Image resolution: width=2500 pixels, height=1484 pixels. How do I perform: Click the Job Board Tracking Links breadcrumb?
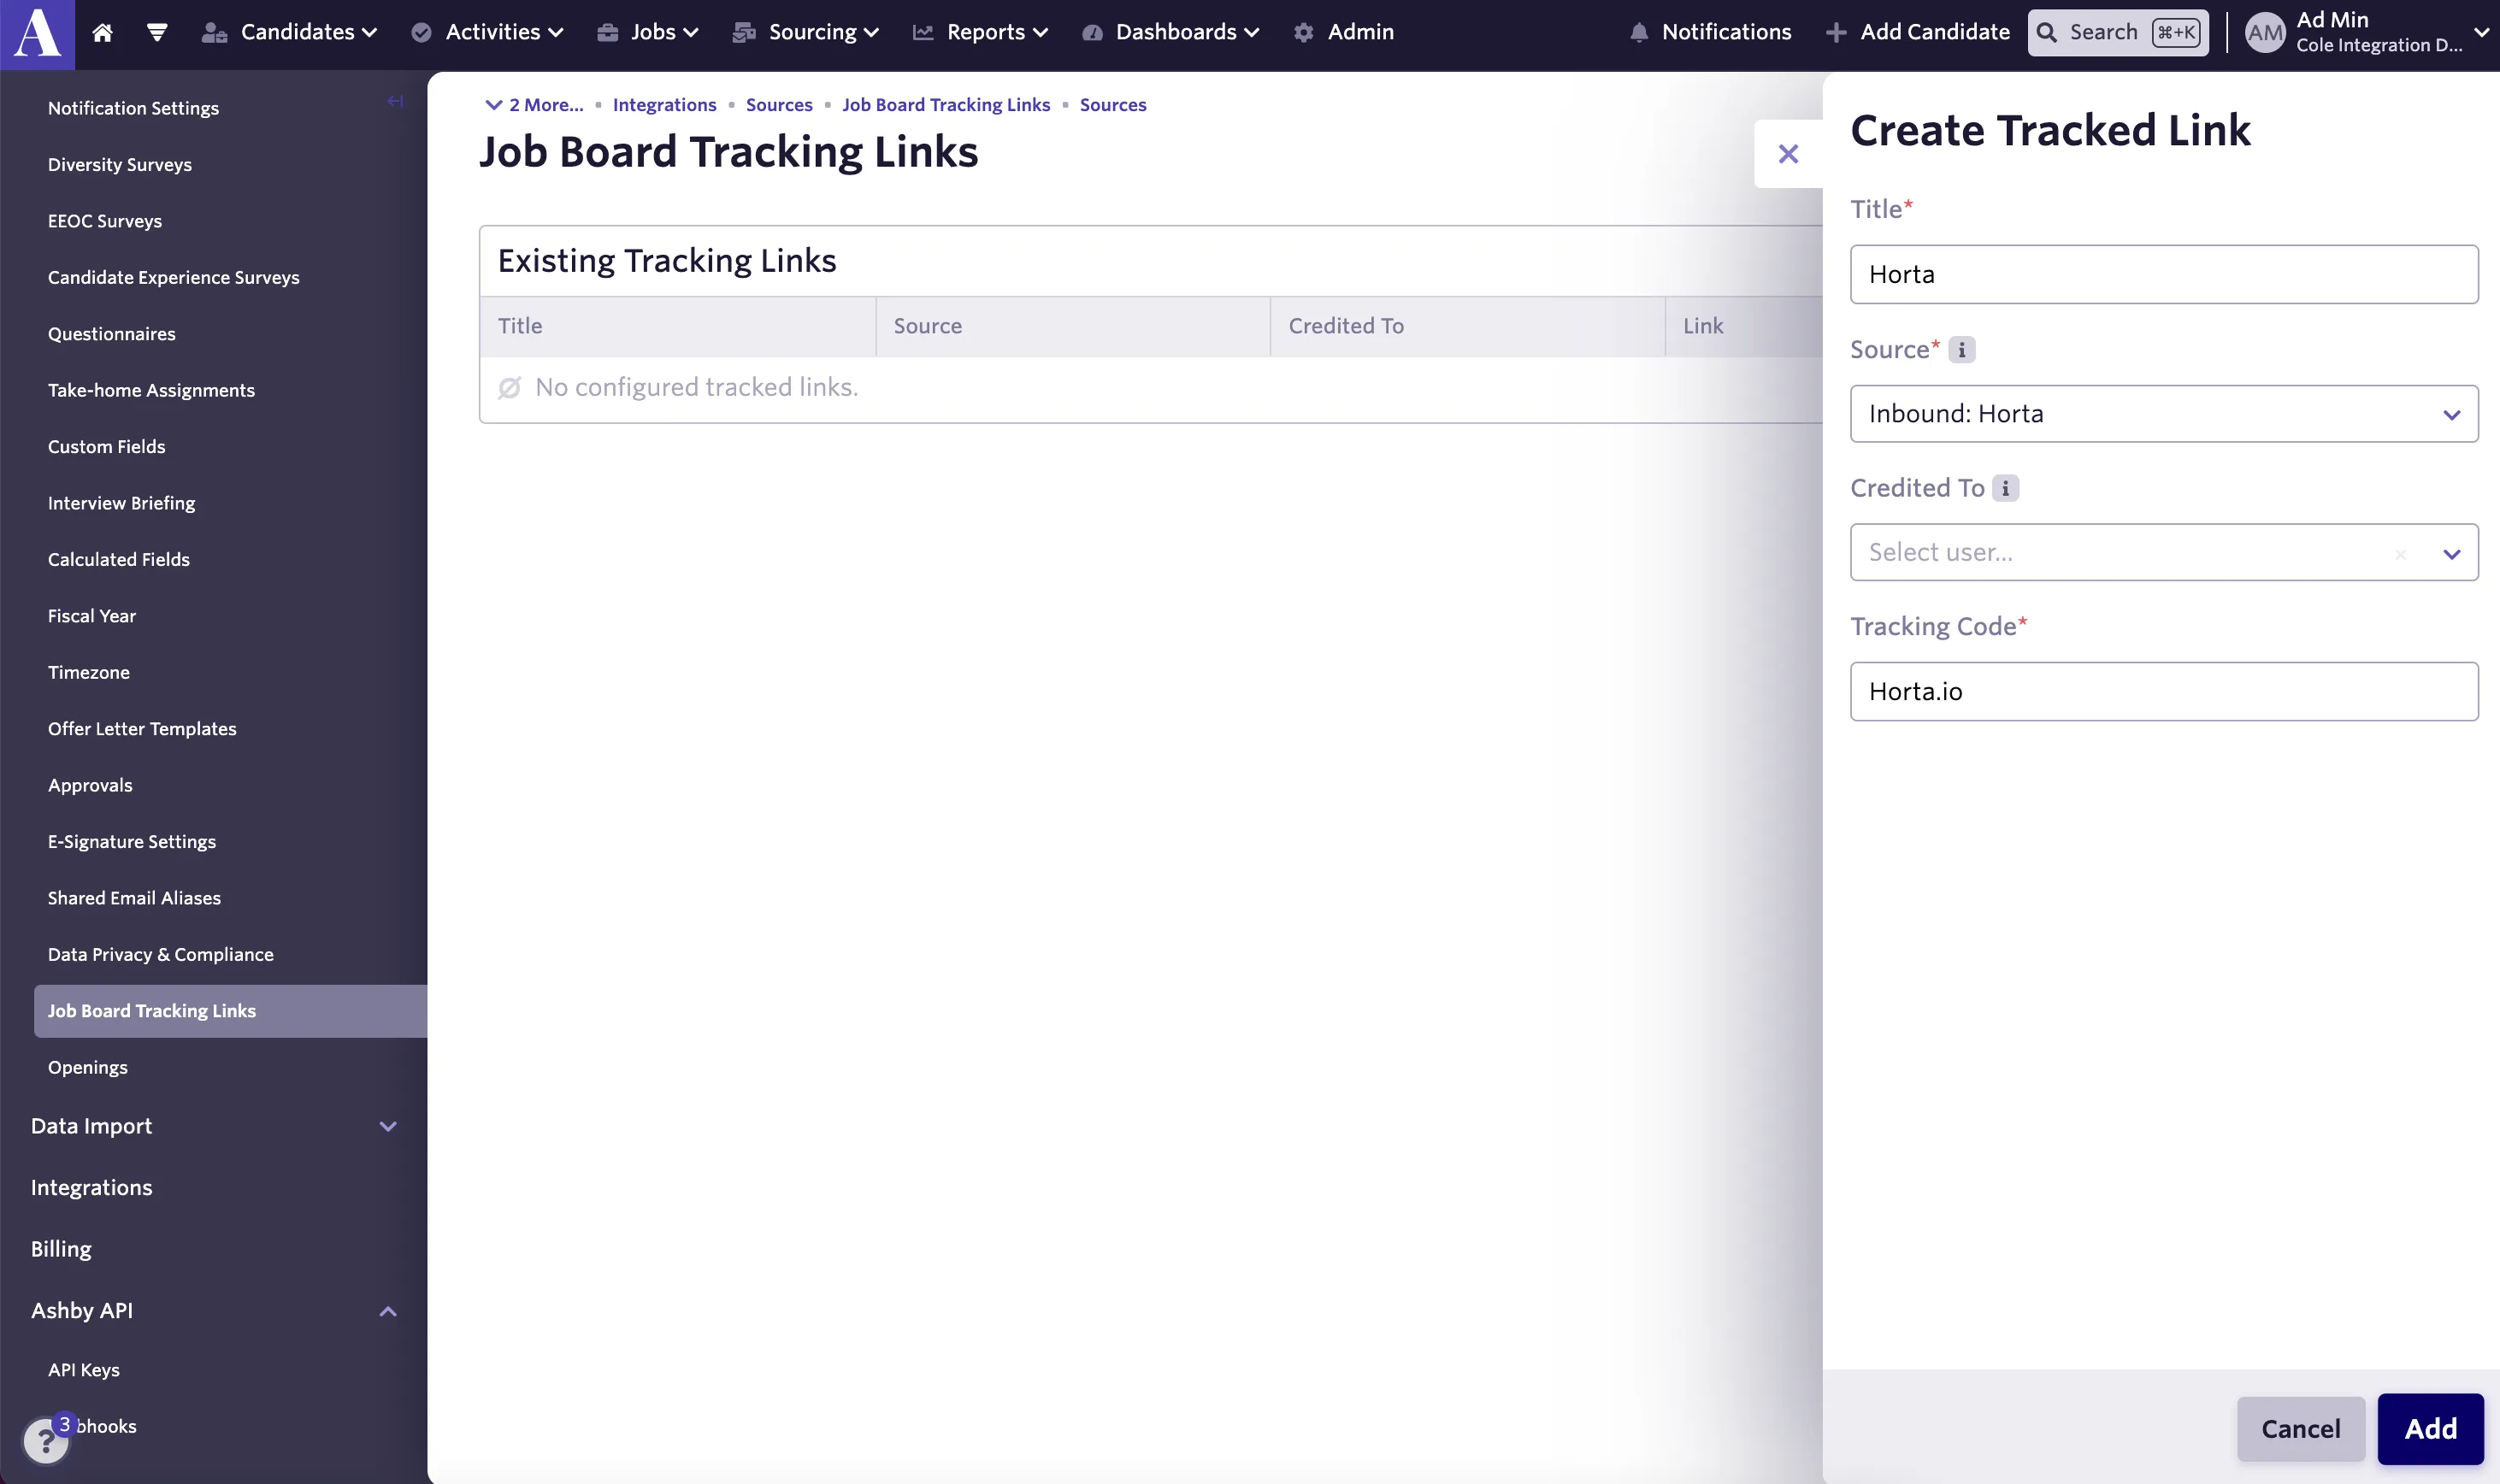pos(945,105)
